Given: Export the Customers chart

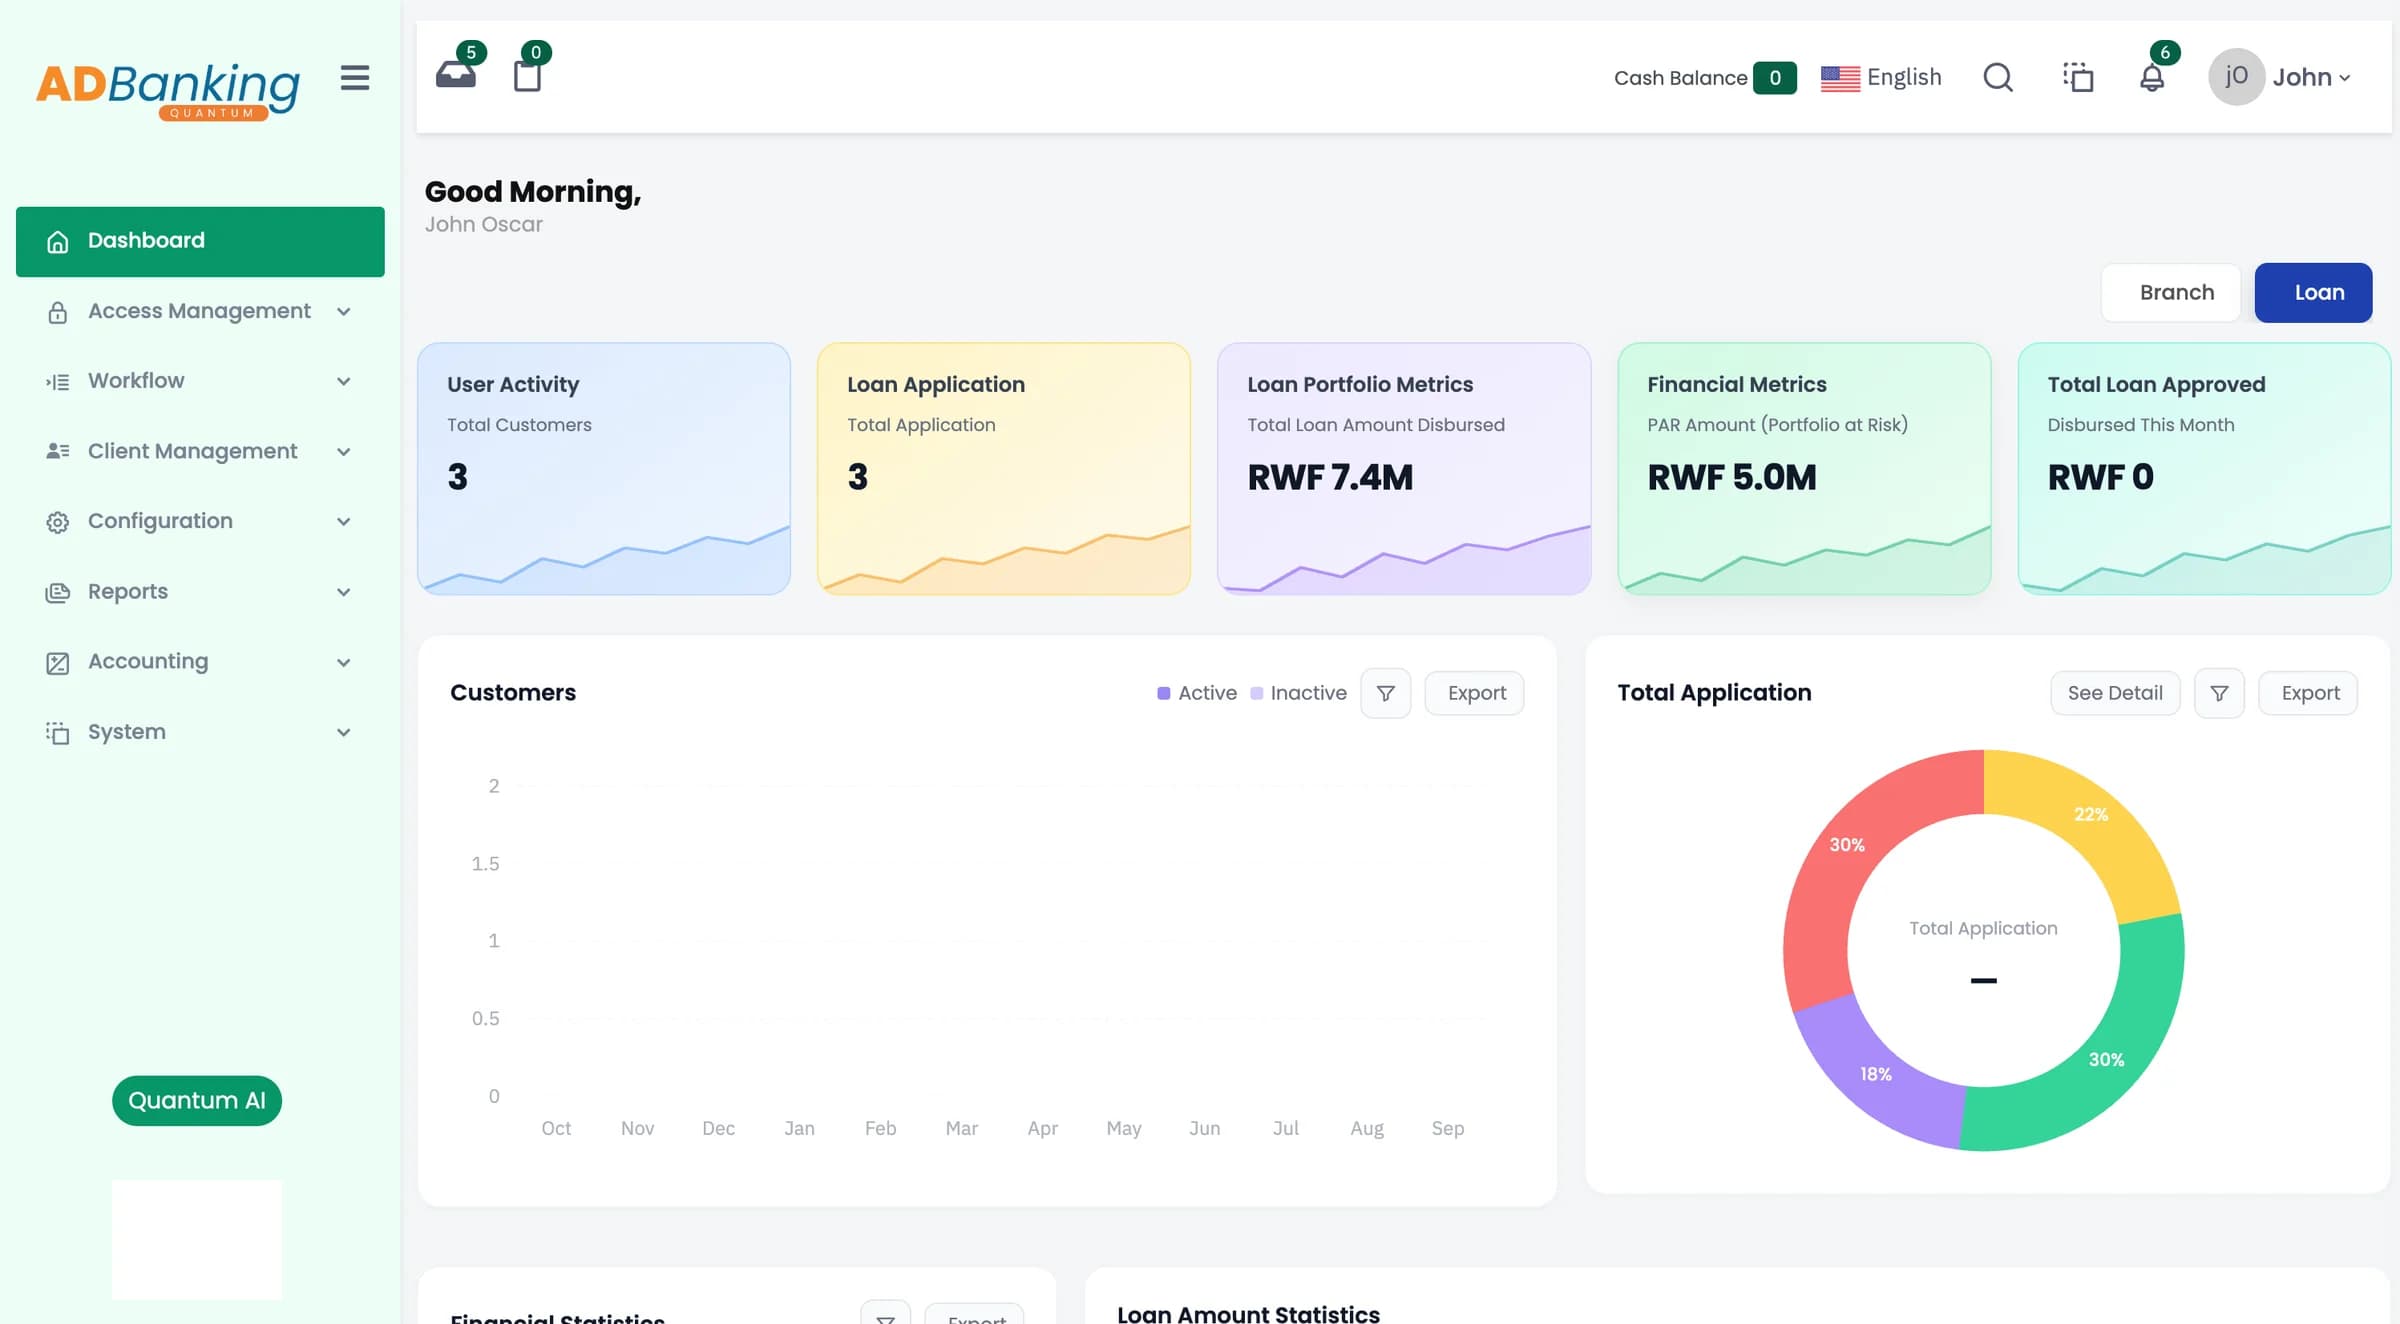Looking at the screenshot, I should (1475, 693).
